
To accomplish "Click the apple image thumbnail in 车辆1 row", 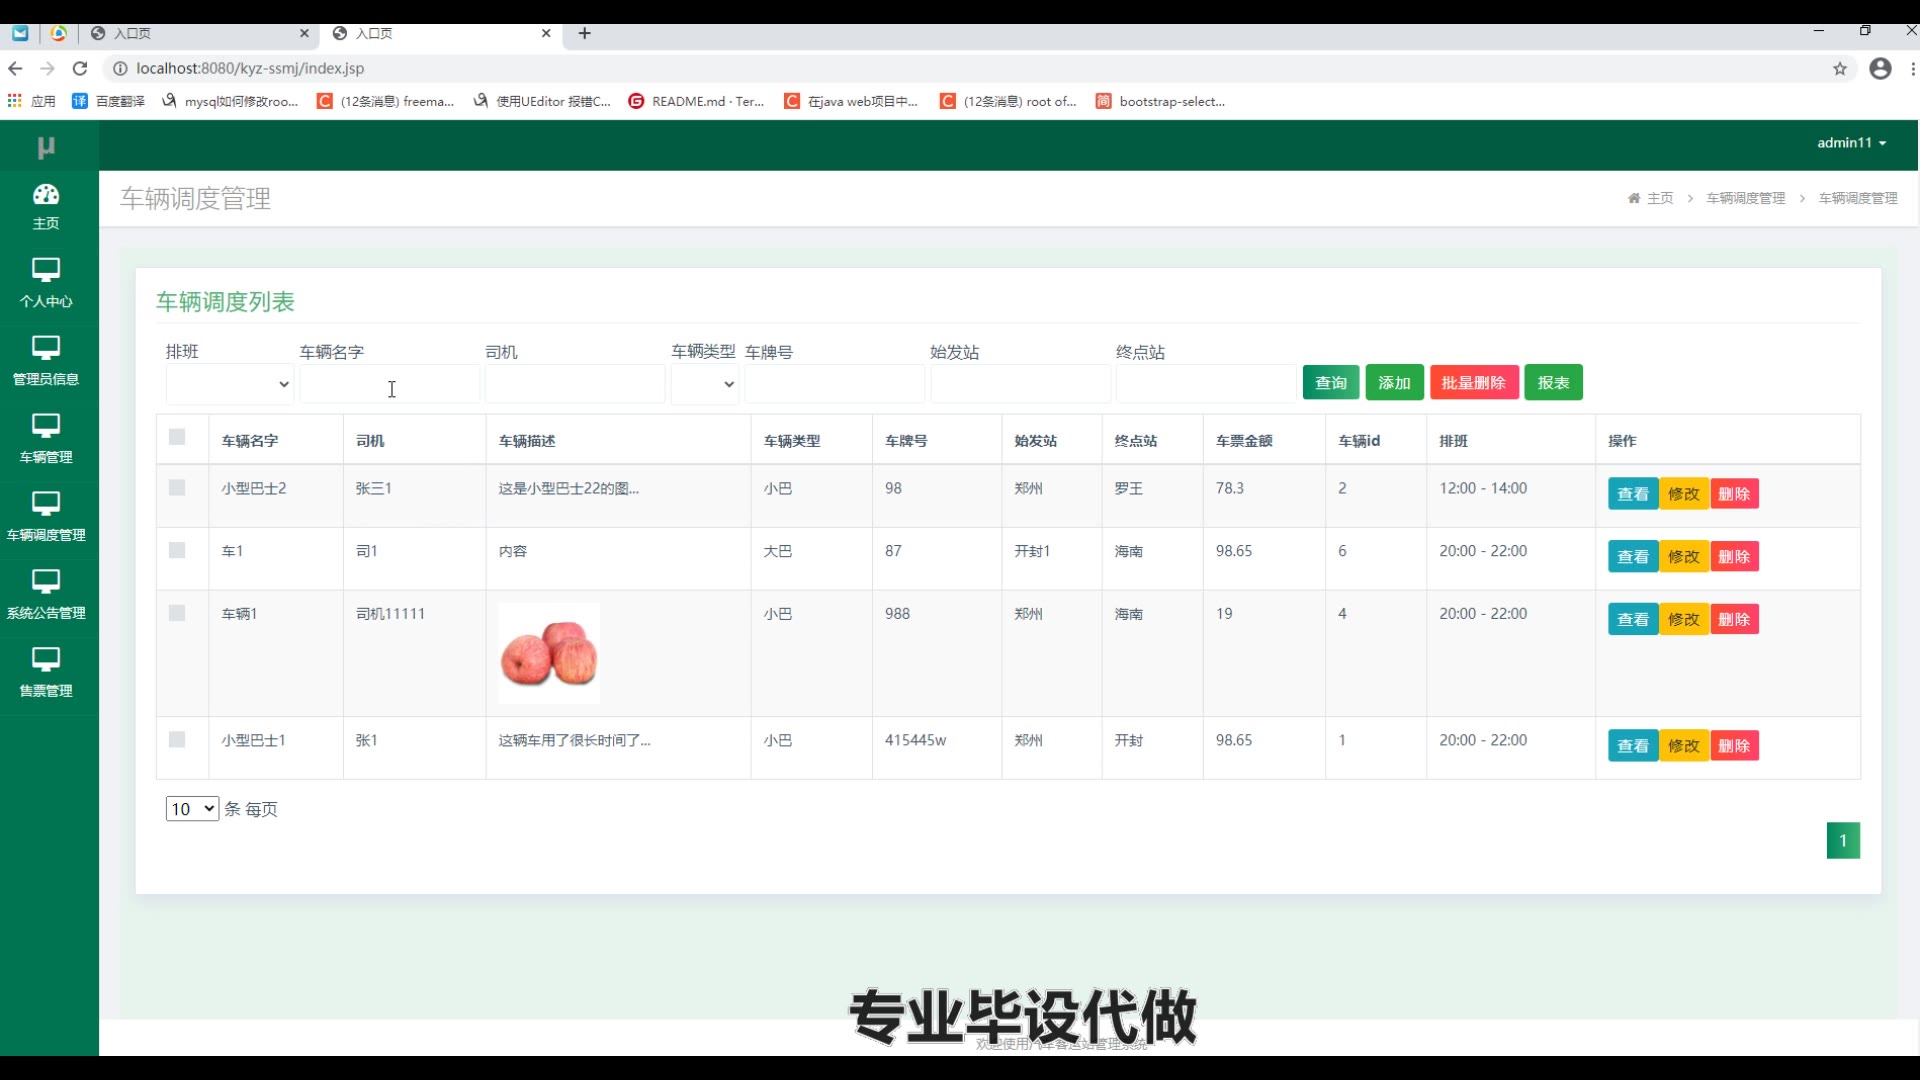I will [x=549, y=652].
